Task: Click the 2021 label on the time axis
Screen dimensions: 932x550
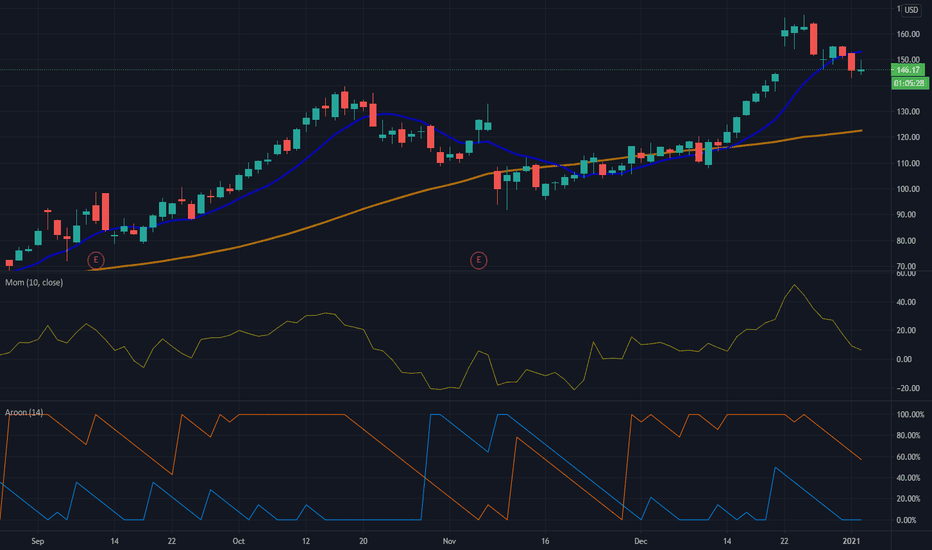Action: pos(851,541)
